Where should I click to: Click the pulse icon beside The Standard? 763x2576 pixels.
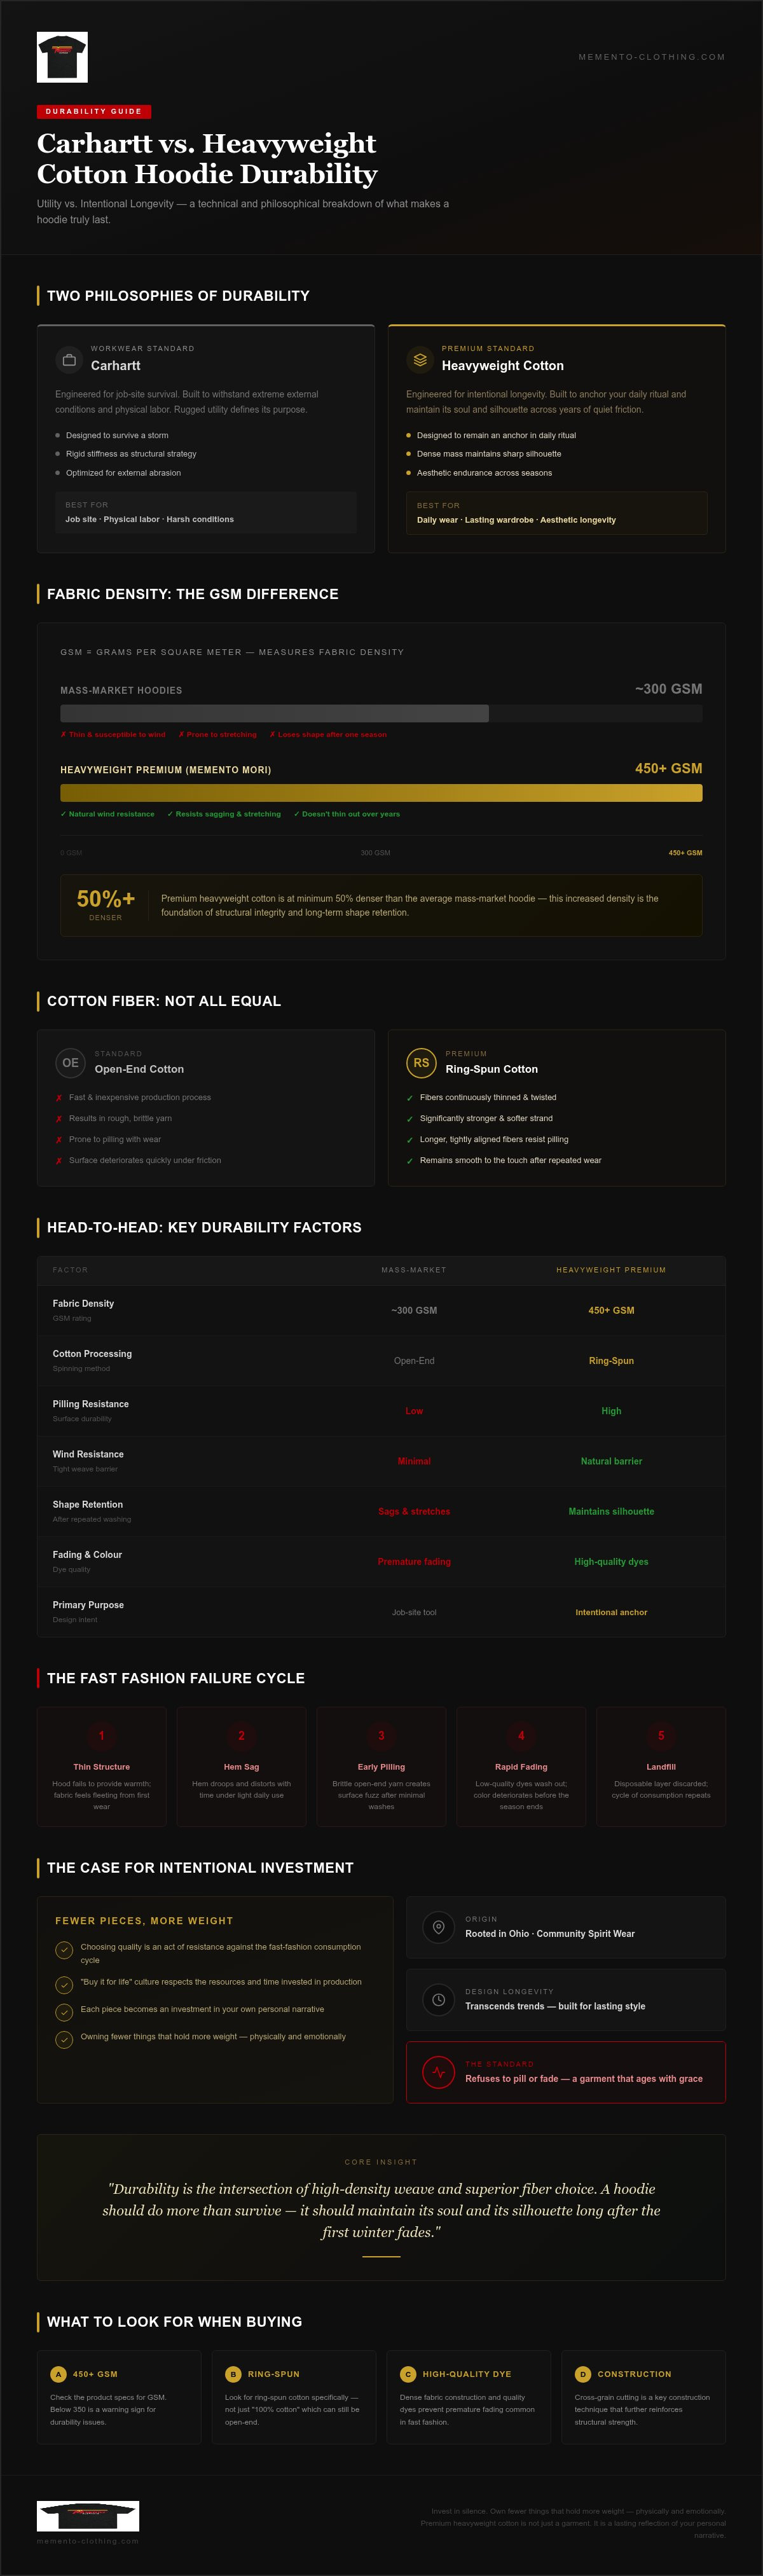coord(438,2072)
